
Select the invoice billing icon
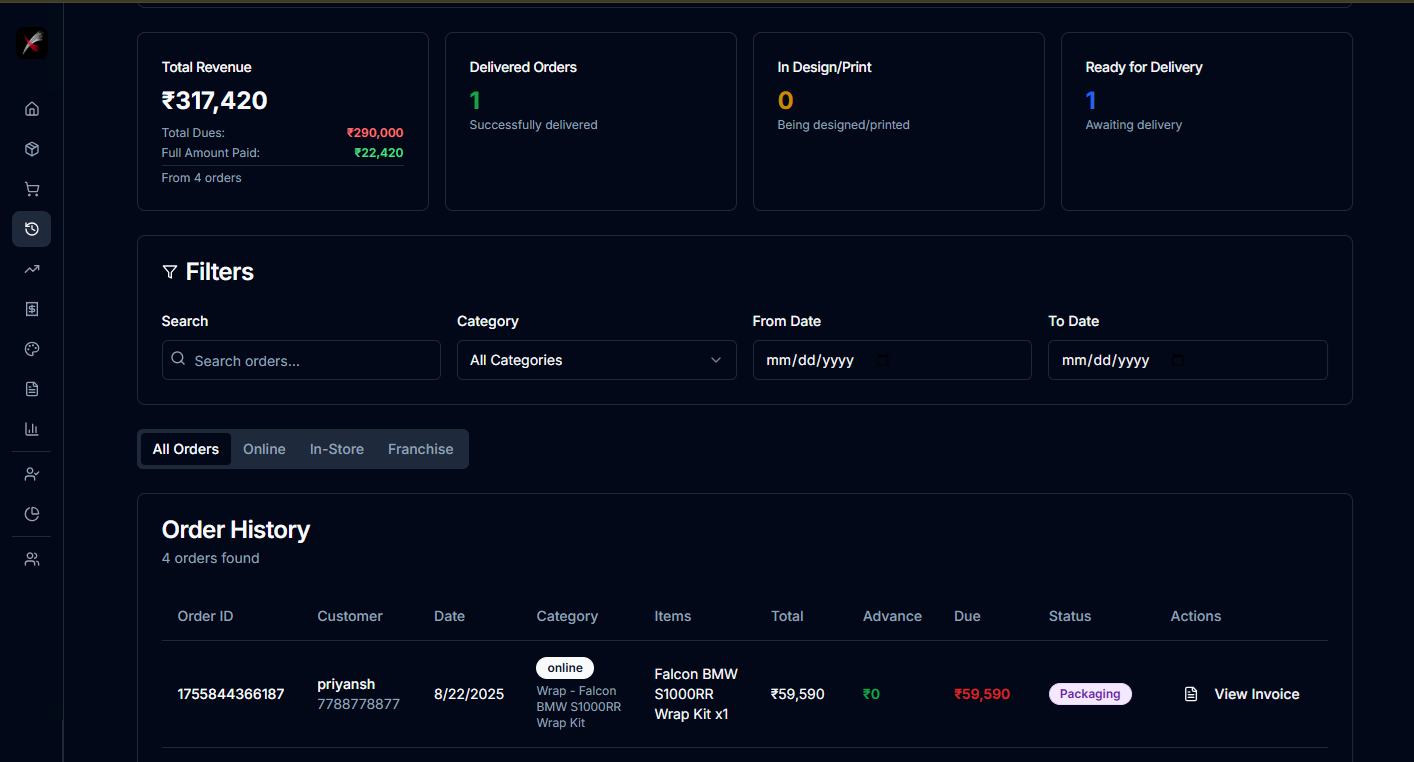pyautogui.click(x=31, y=308)
